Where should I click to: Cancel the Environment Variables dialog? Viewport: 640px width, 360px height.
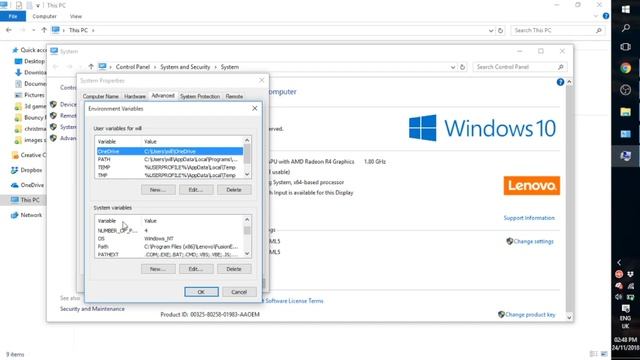tap(239, 292)
